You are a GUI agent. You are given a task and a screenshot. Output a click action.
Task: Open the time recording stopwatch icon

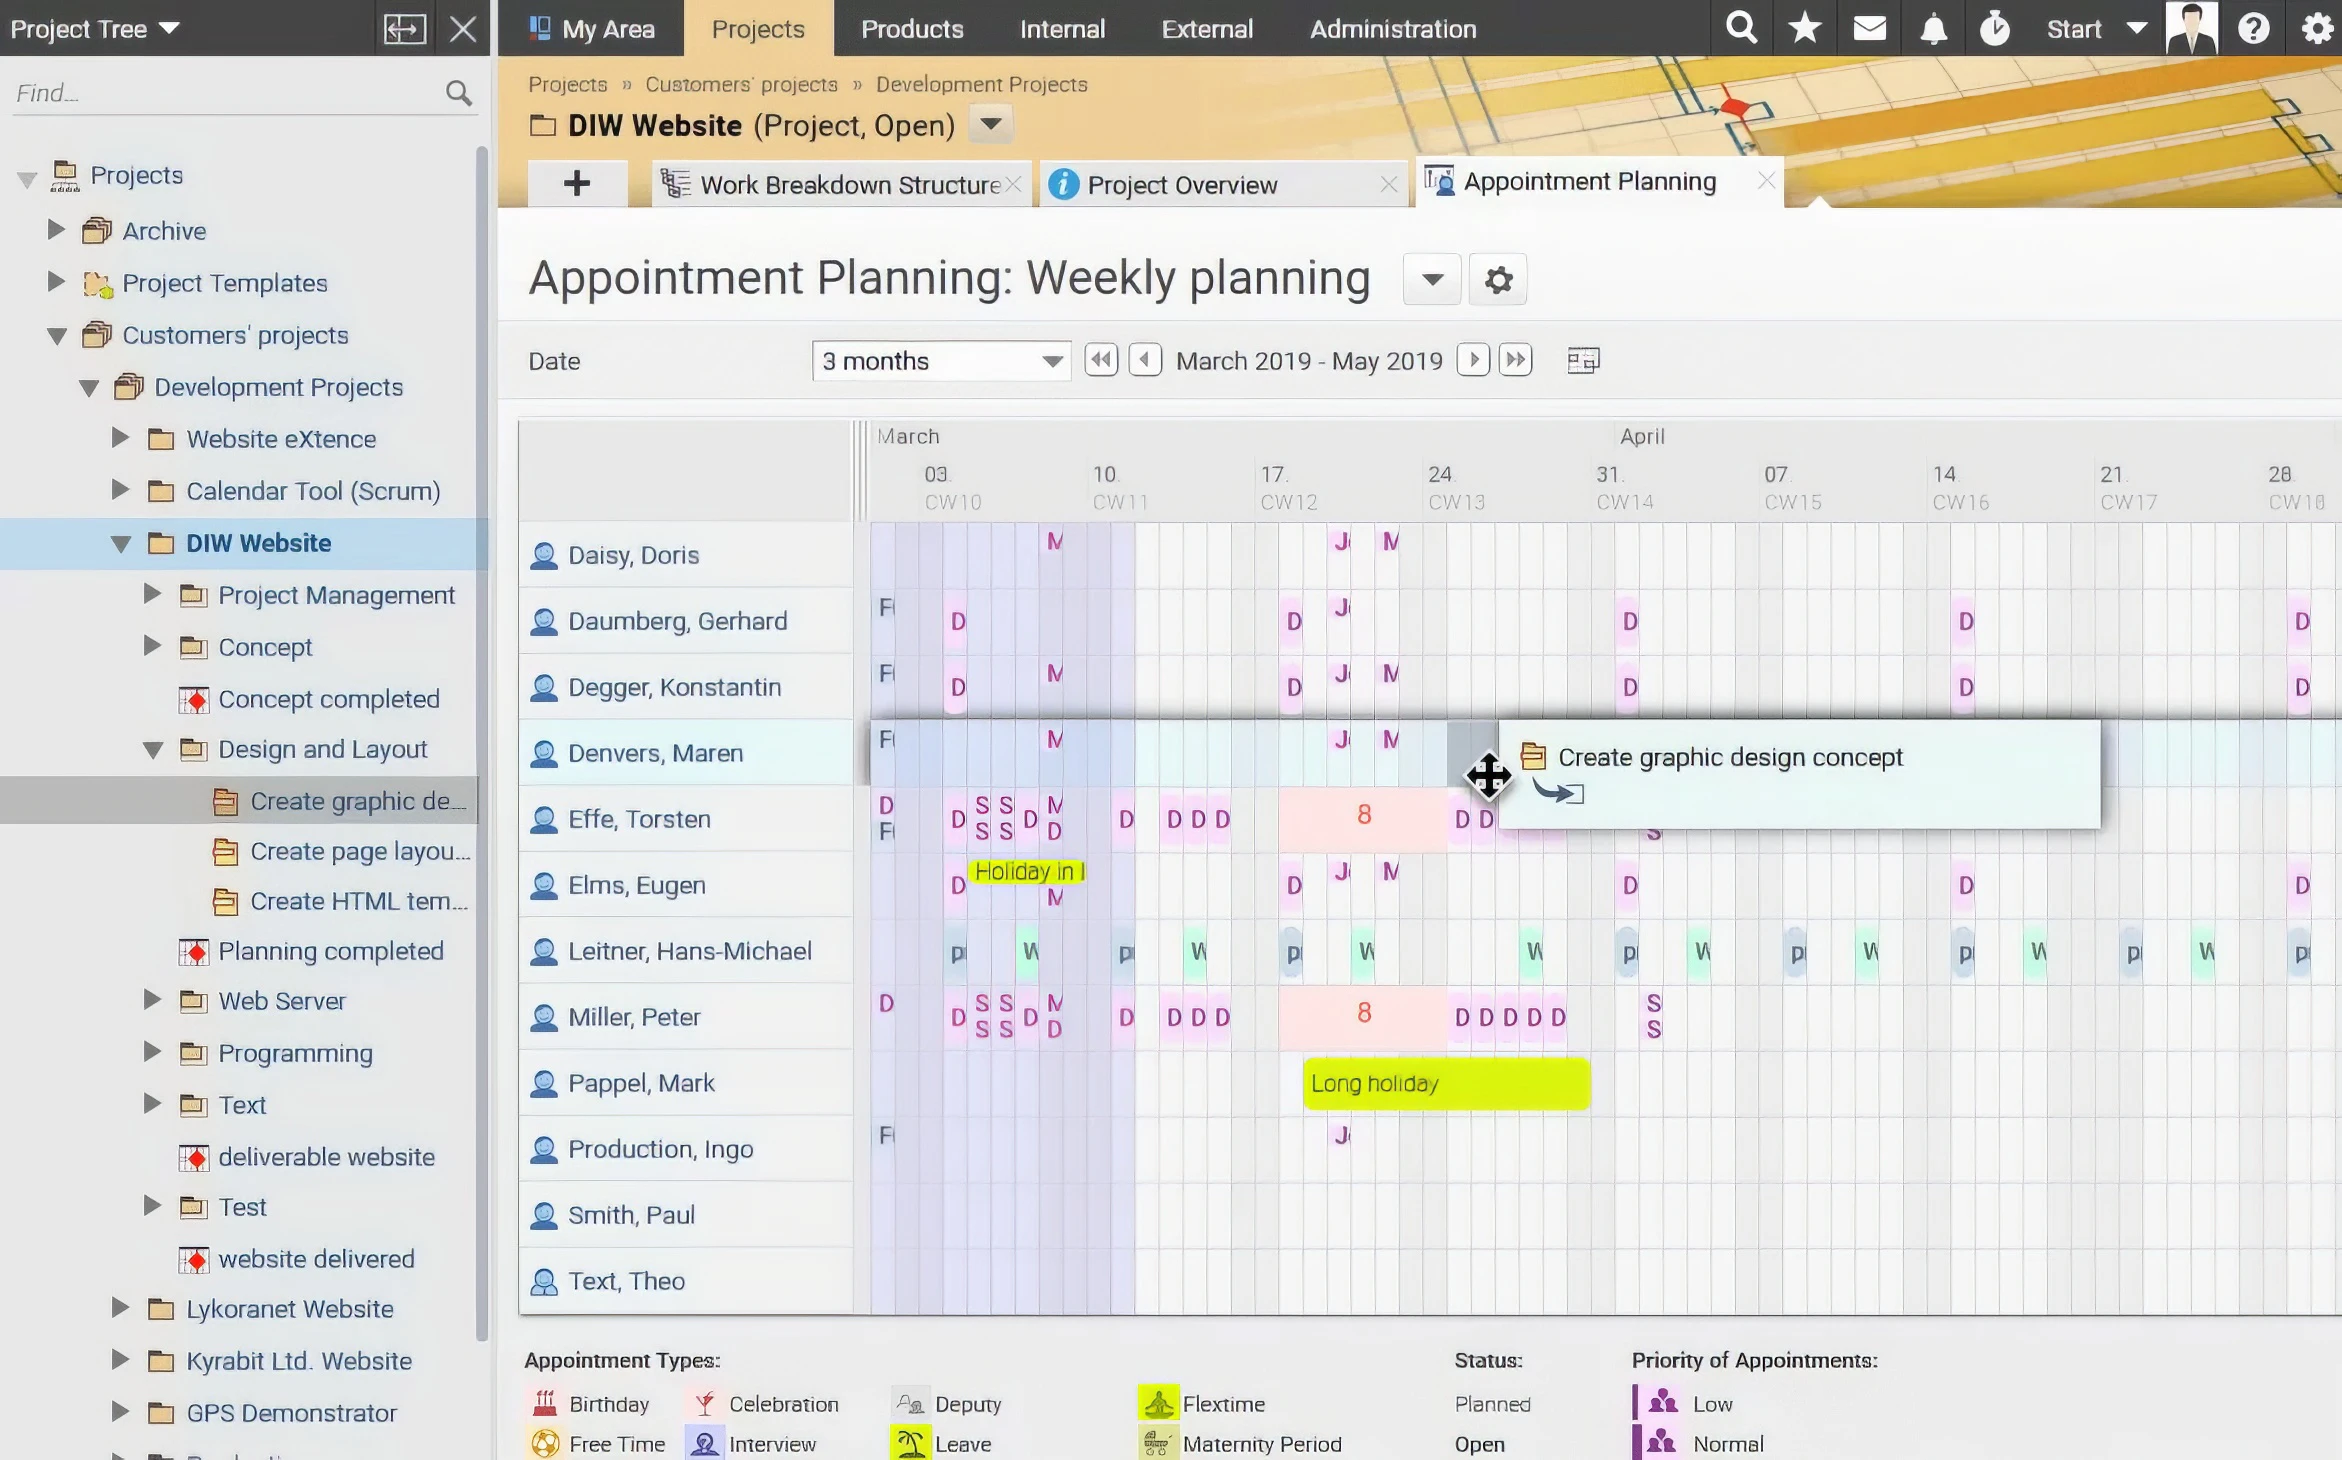click(x=1994, y=28)
